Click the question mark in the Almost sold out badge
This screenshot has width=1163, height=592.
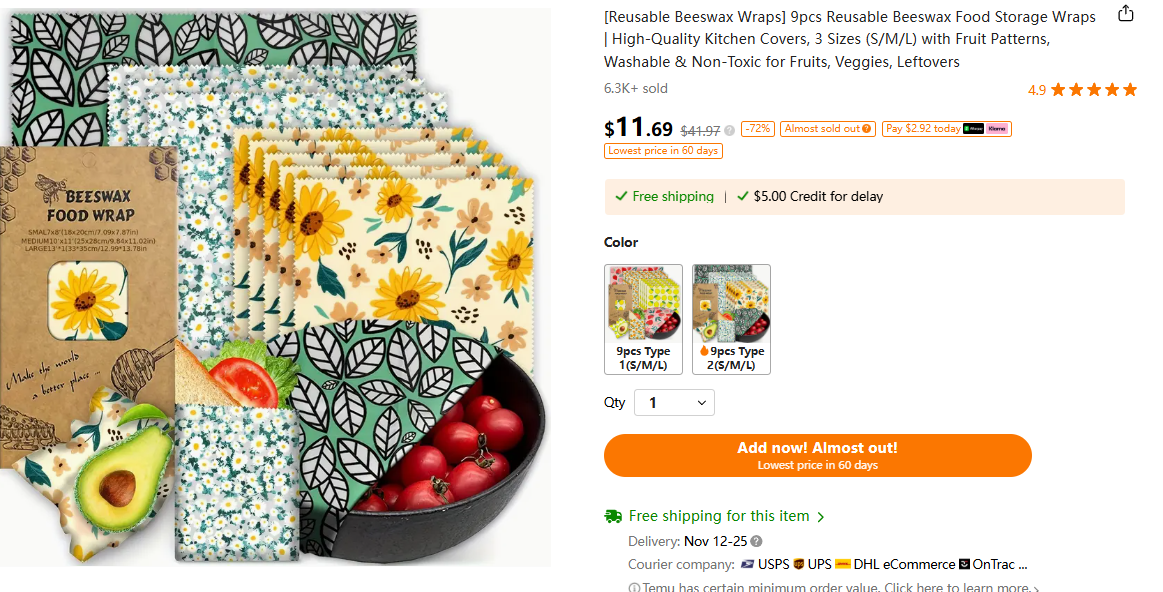(866, 128)
